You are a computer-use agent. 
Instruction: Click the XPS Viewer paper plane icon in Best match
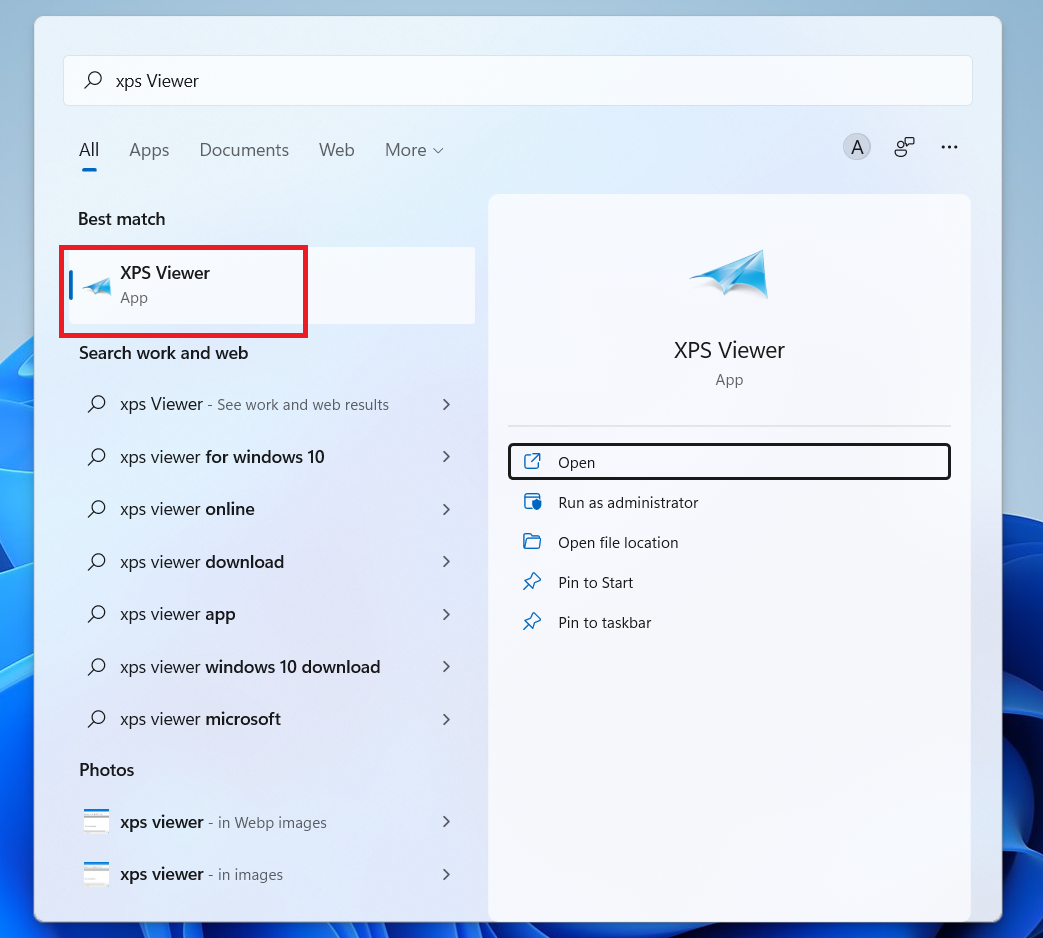(x=97, y=286)
